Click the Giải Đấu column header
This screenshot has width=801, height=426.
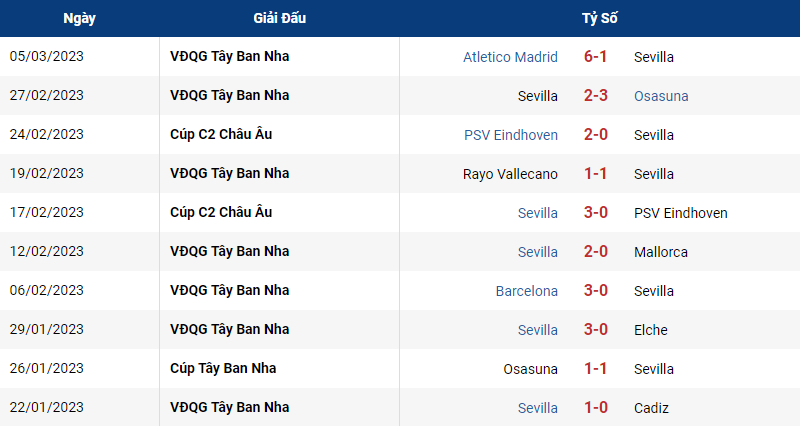pos(279,18)
